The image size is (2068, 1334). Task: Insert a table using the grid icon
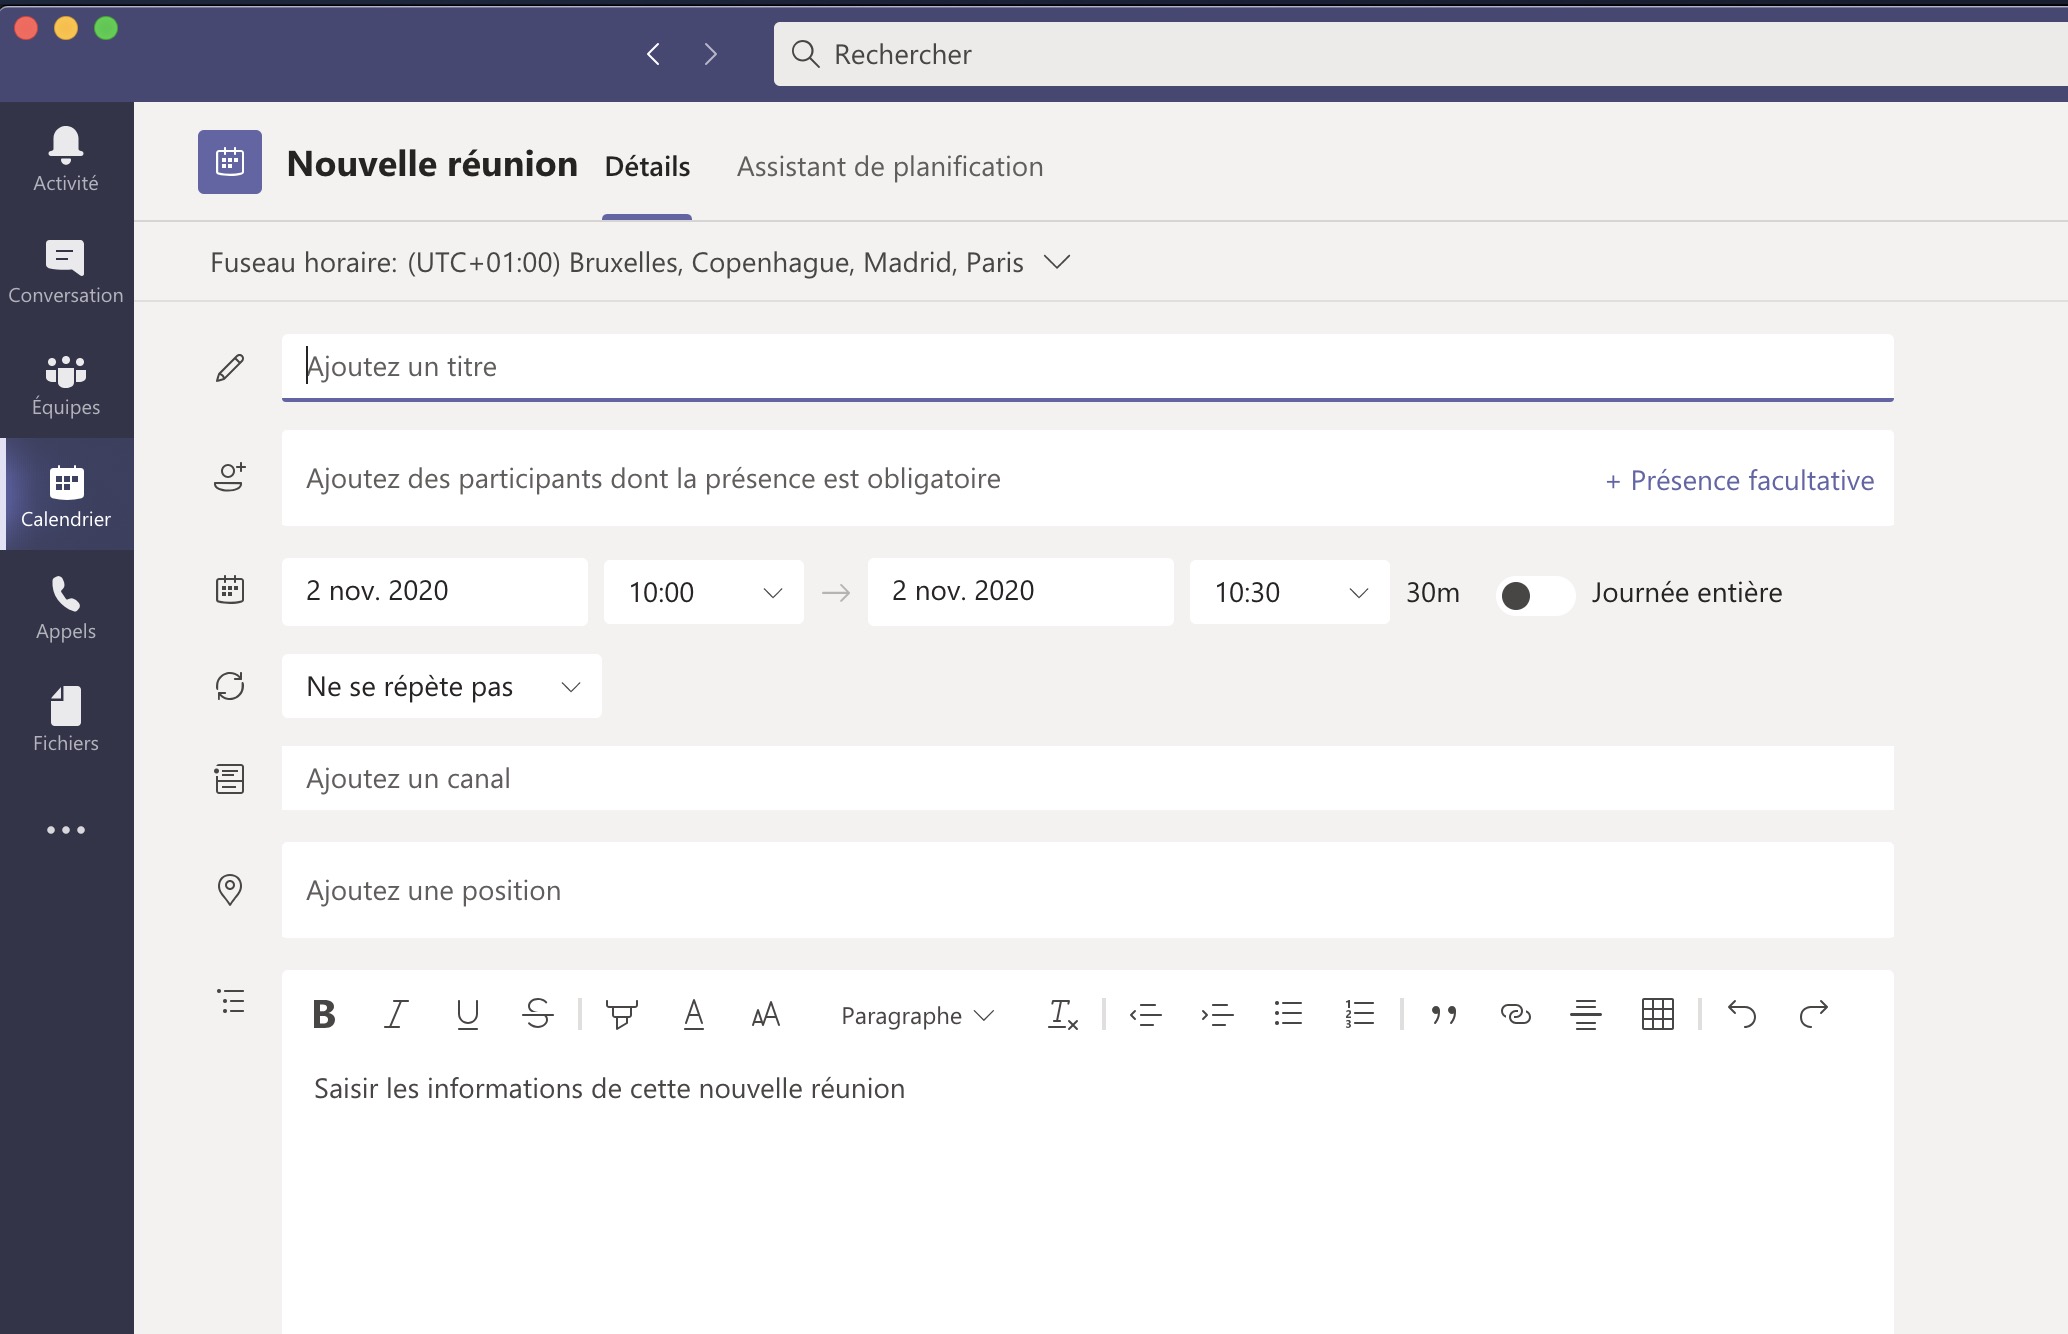pyautogui.click(x=1657, y=1014)
